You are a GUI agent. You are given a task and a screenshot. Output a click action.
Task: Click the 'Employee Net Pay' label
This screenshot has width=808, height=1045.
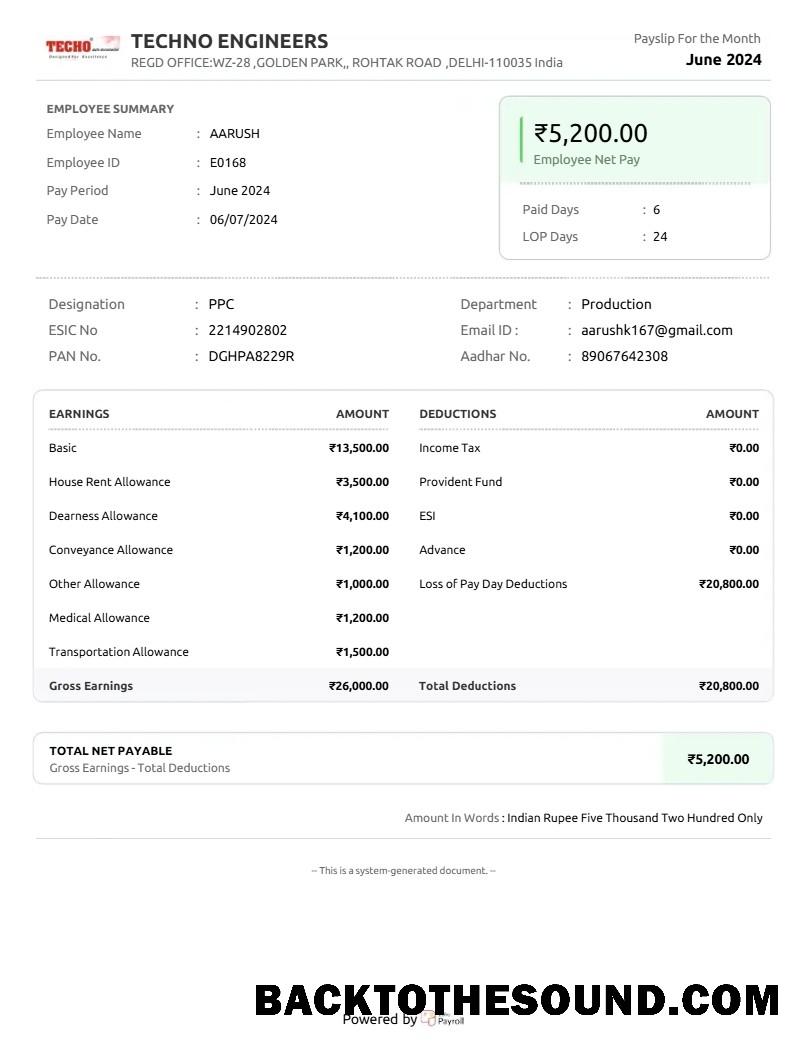coord(587,159)
